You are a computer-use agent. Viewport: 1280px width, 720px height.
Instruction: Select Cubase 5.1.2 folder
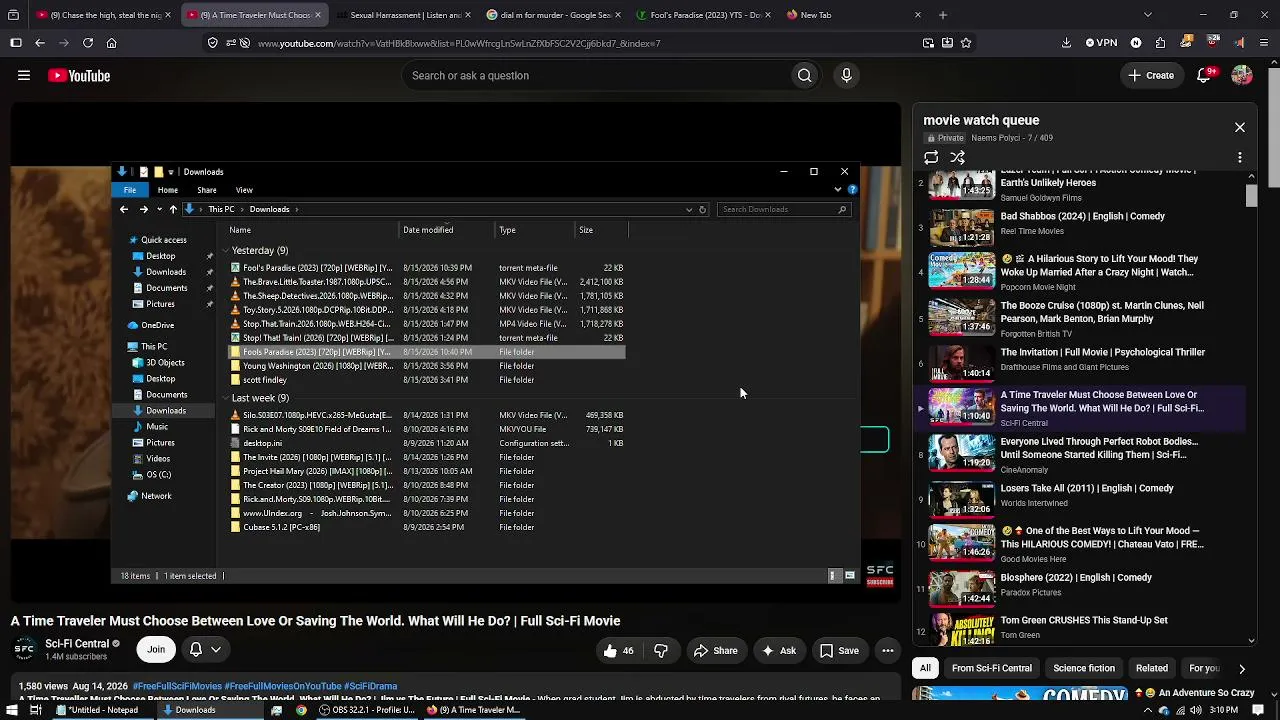pyautogui.click(x=281, y=527)
